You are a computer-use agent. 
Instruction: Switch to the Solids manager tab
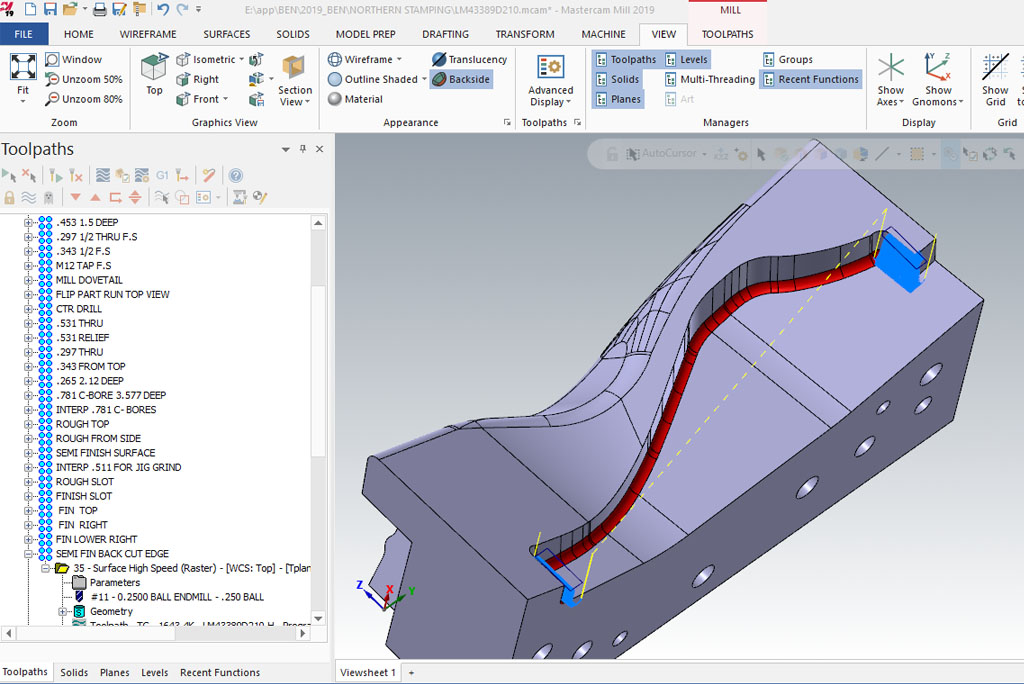pyautogui.click(x=74, y=673)
